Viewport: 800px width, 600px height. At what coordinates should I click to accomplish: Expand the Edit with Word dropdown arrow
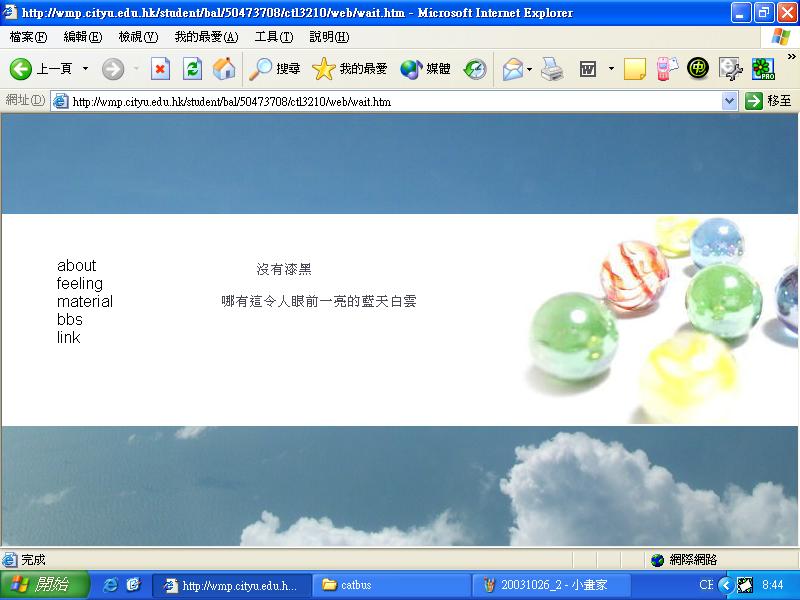point(611,68)
